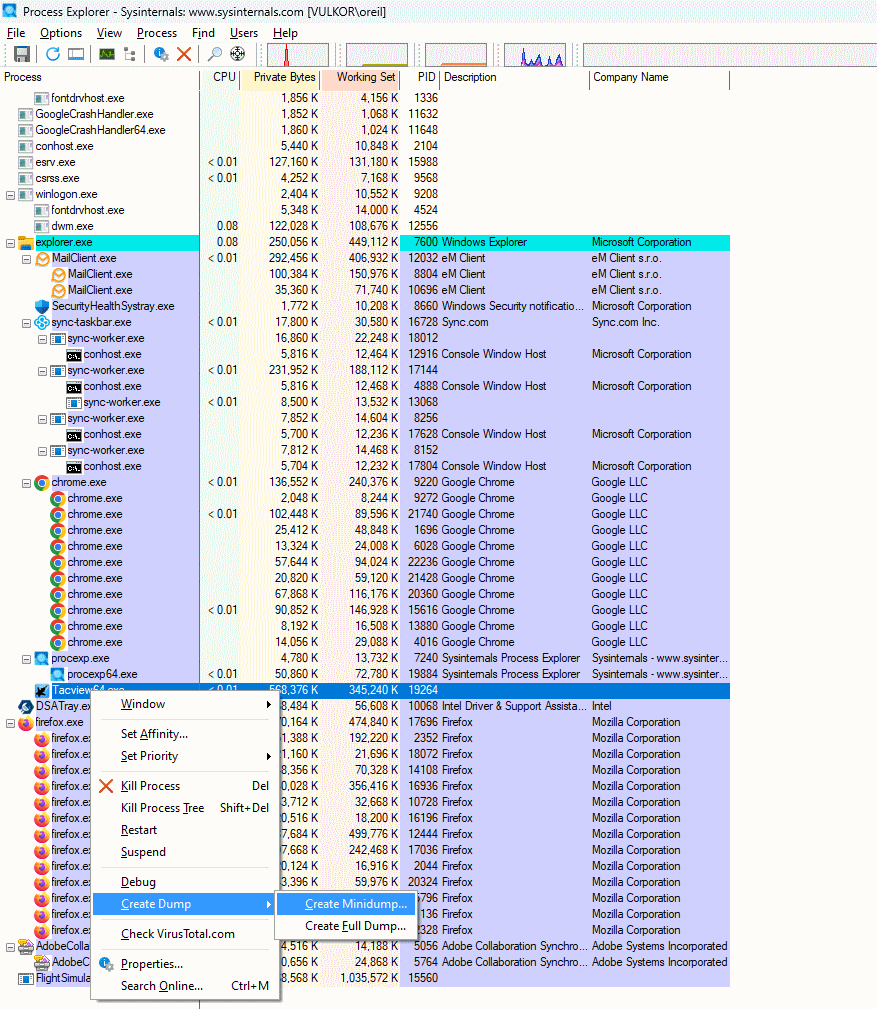This screenshot has height=1009, width=877.
Task: Click the Save toolbar icon
Action: (x=22, y=55)
